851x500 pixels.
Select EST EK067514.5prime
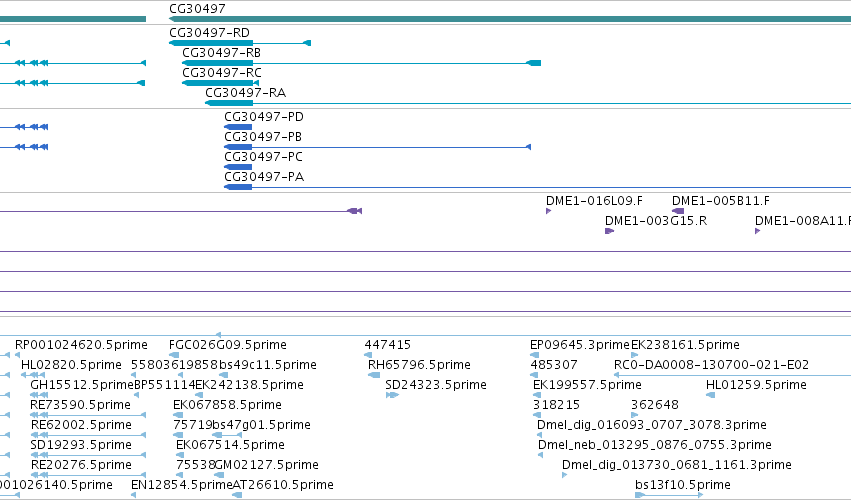point(230,445)
